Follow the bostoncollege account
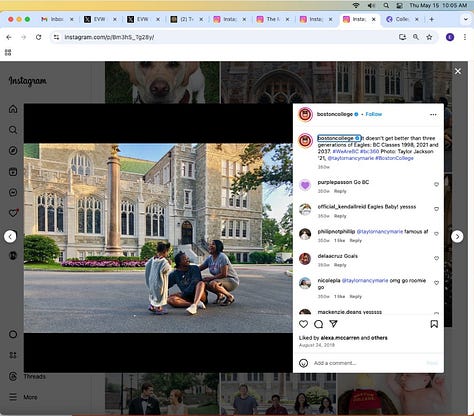 tap(374, 114)
